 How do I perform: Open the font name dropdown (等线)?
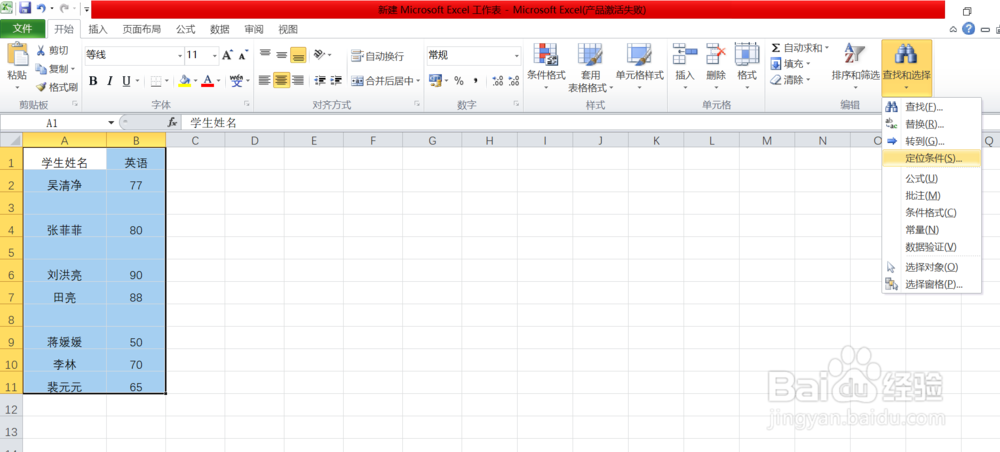pos(178,55)
